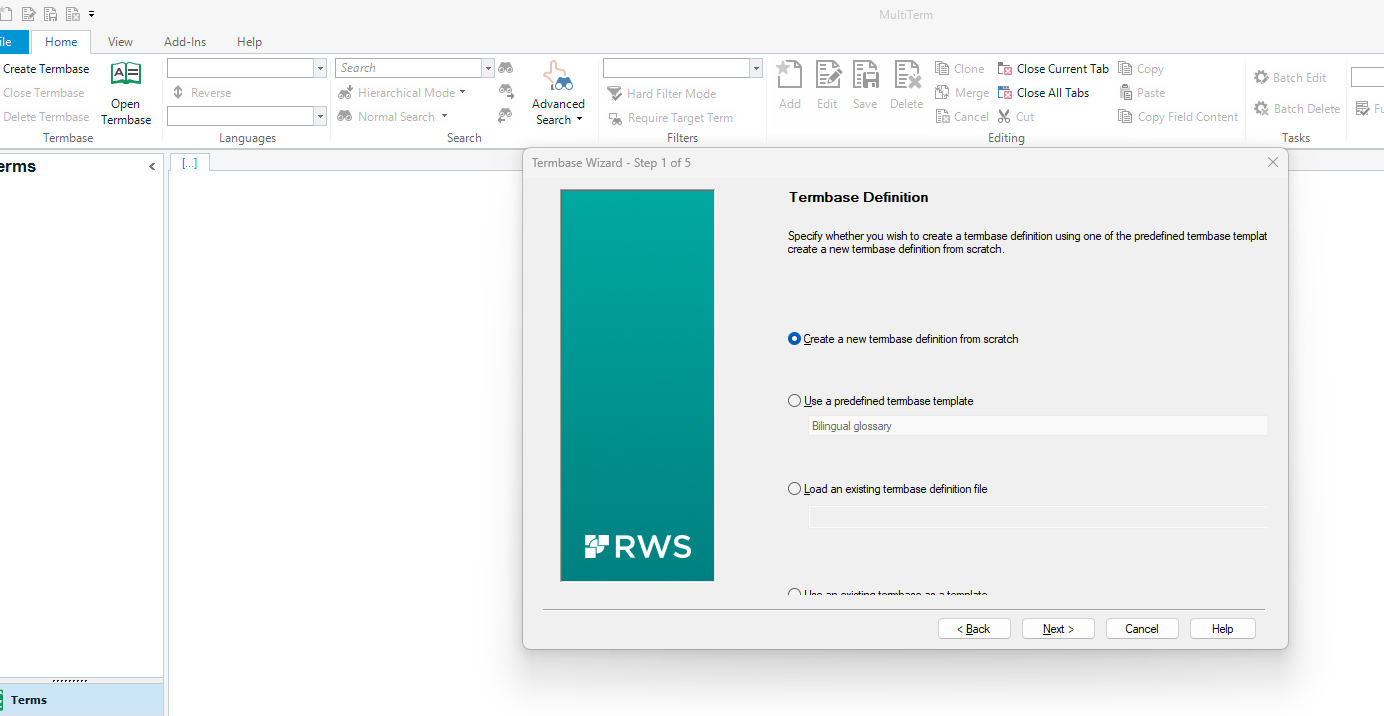Click the Reverse languages arrows icon

(178, 93)
